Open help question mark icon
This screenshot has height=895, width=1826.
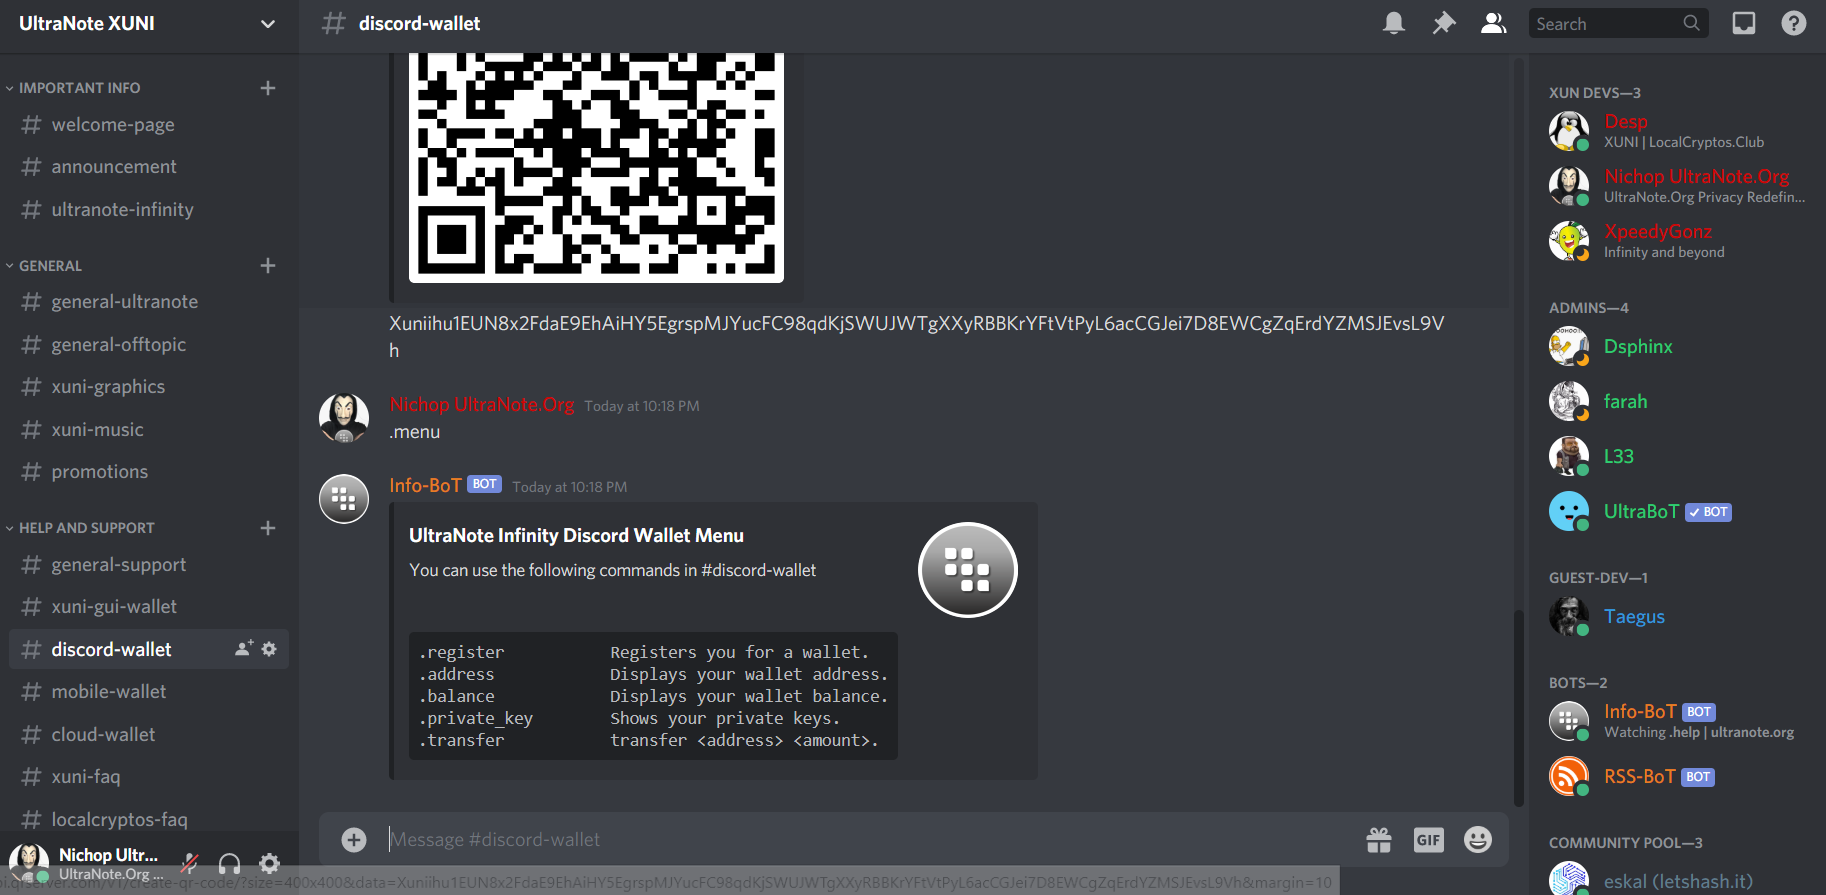(1794, 23)
